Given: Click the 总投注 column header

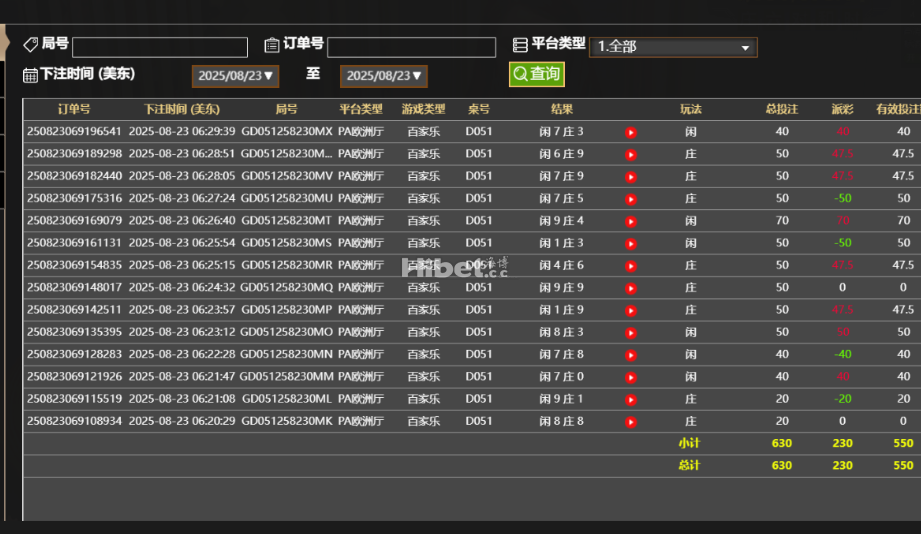Looking at the screenshot, I should (x=782, y=109).
